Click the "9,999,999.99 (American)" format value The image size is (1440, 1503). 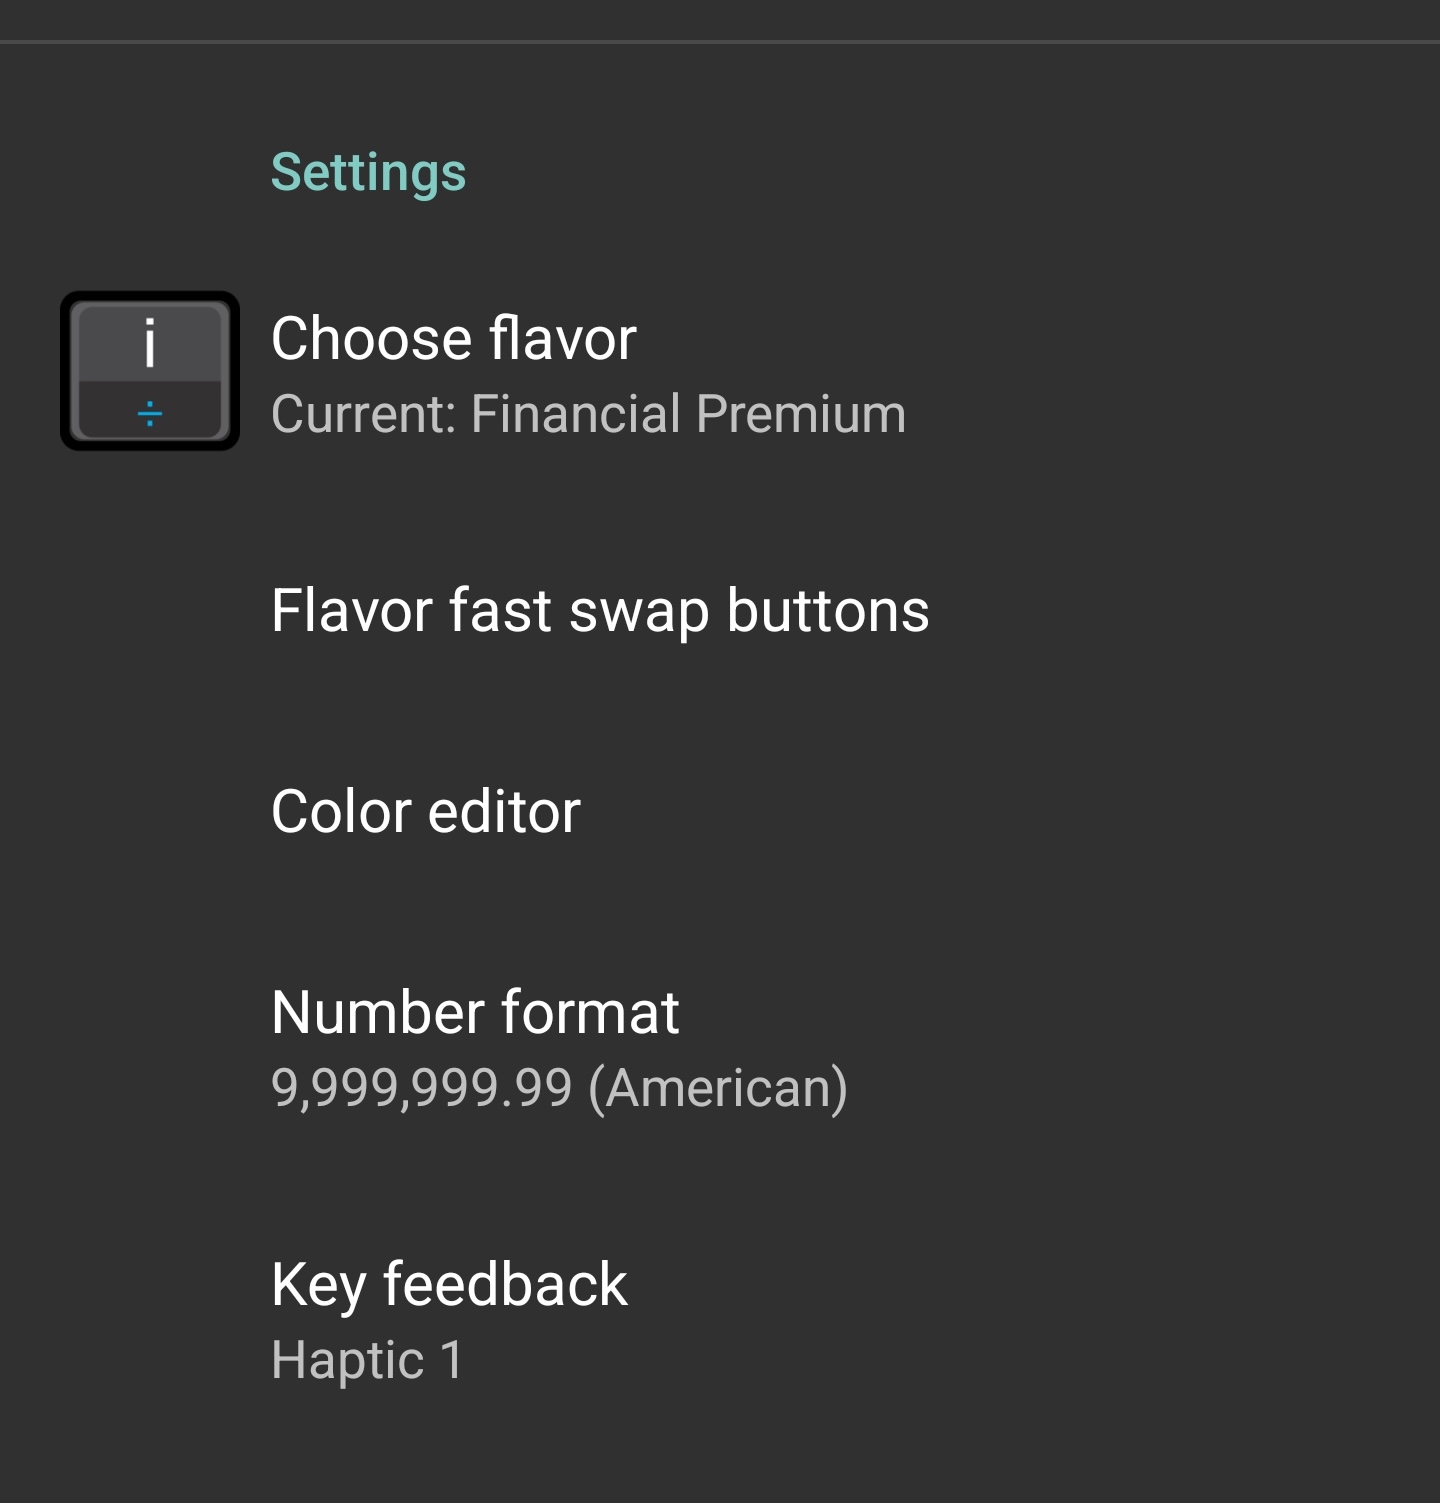559,1088
